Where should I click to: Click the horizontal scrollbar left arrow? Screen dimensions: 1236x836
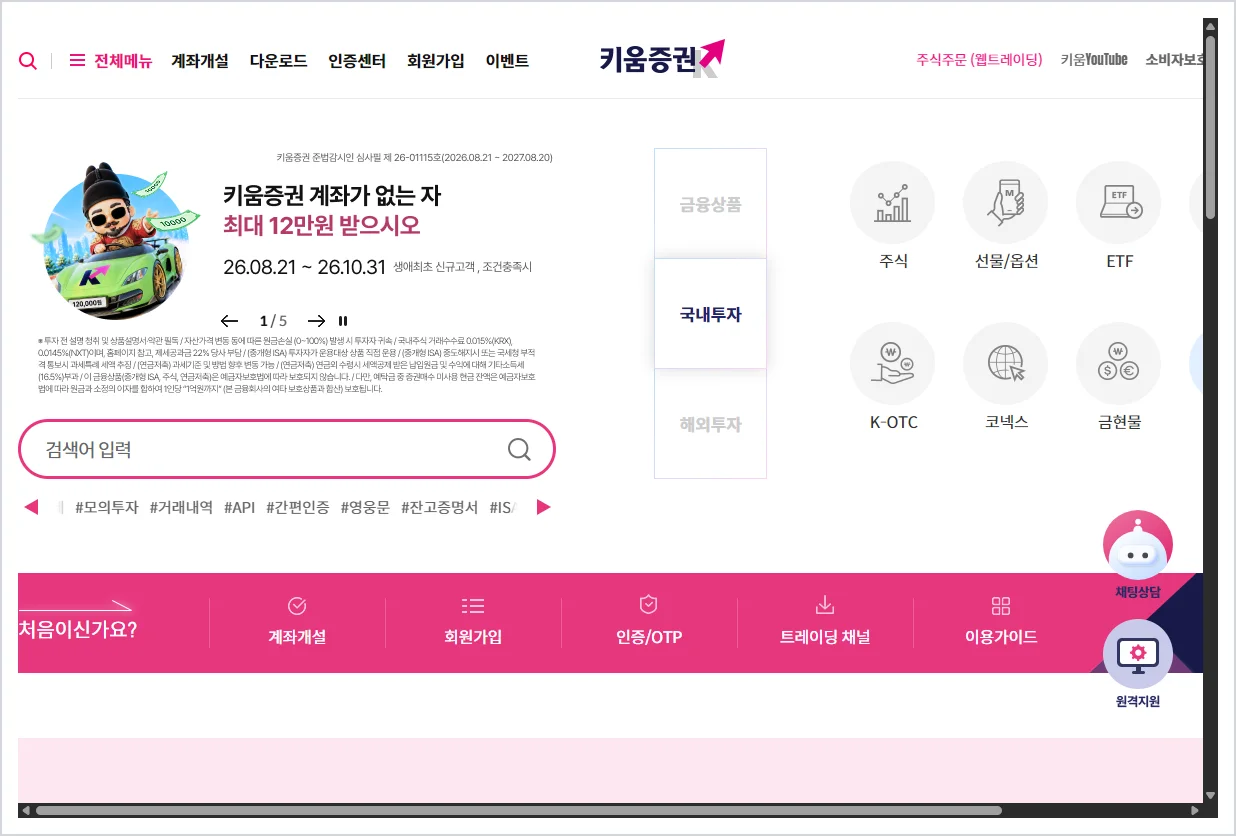25,810
